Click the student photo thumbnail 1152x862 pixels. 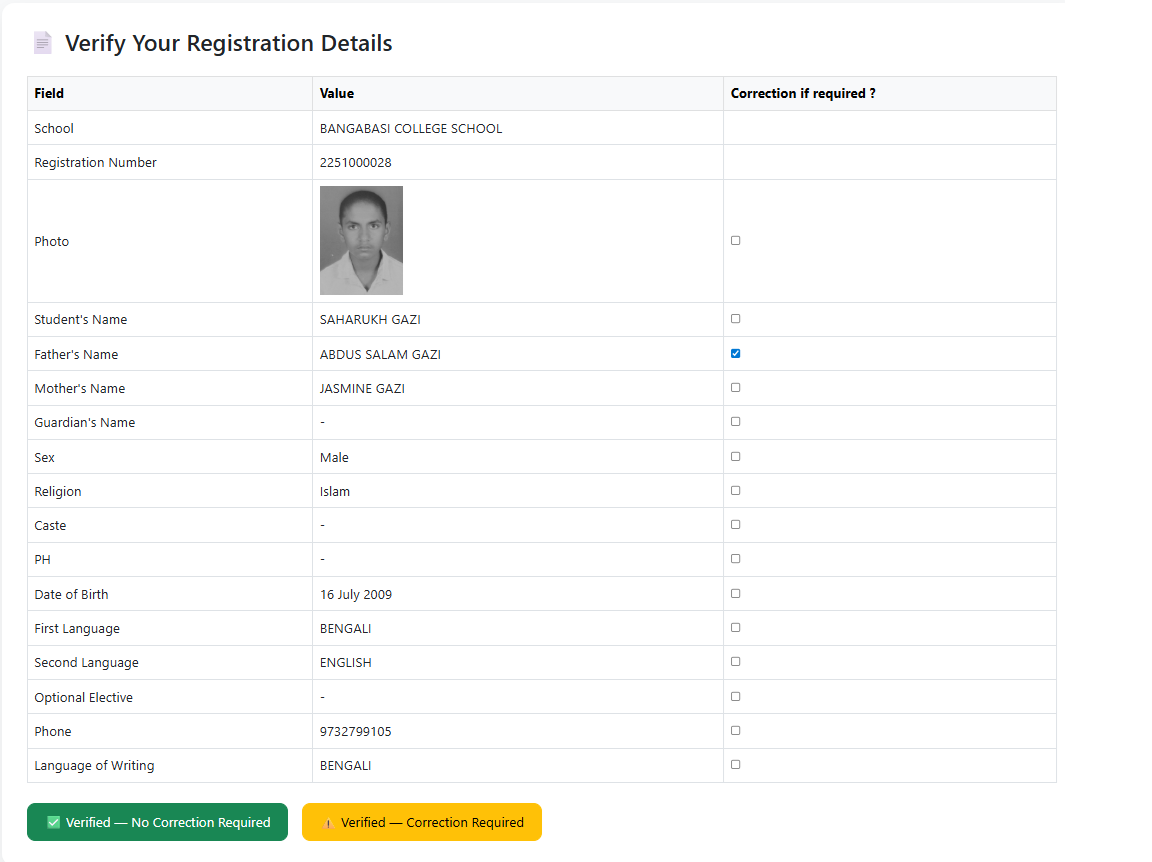361,240
